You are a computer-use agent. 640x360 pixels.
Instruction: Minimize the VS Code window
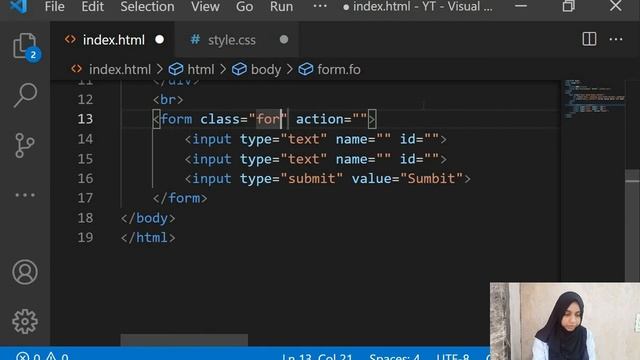(521, 6)
